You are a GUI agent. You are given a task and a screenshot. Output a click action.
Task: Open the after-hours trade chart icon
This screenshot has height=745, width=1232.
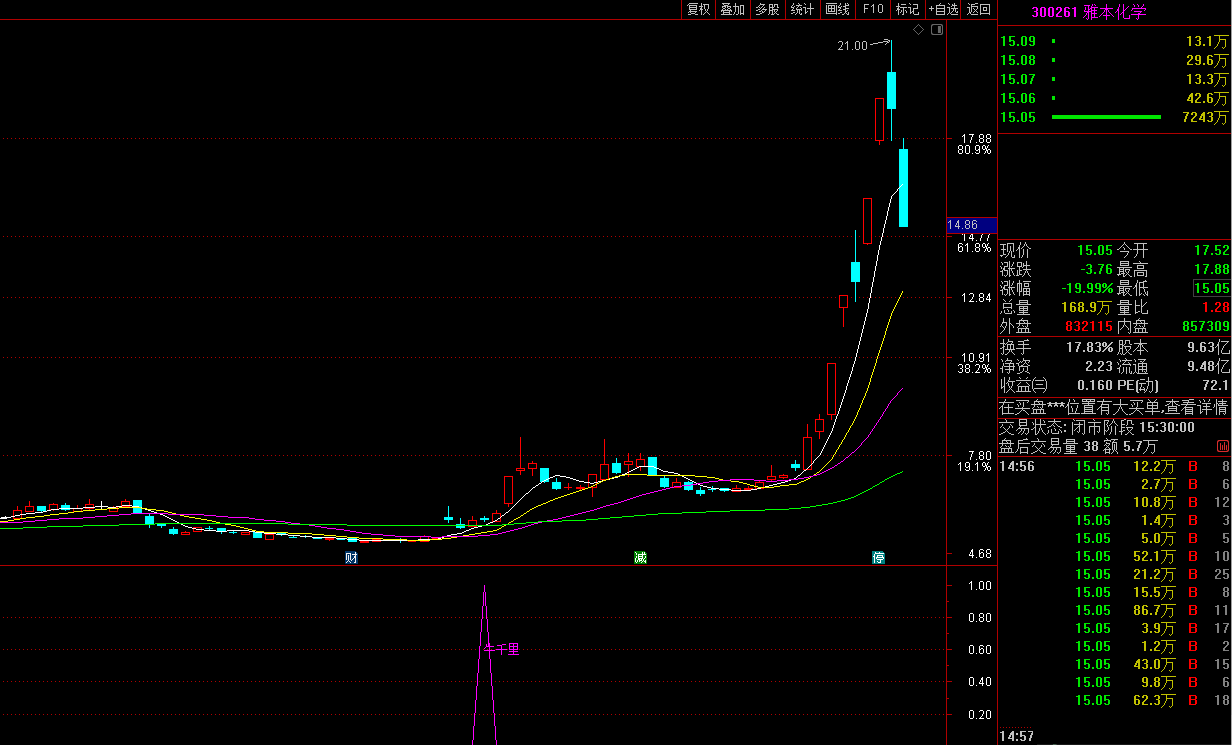click(x=1224, y=446)
